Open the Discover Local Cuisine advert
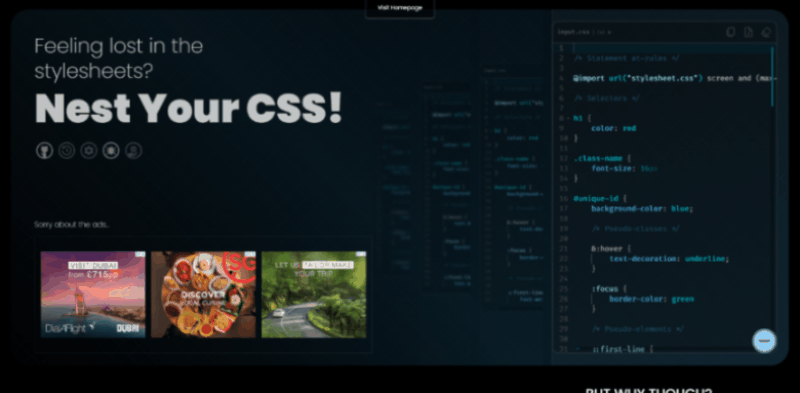 (203, 294)
